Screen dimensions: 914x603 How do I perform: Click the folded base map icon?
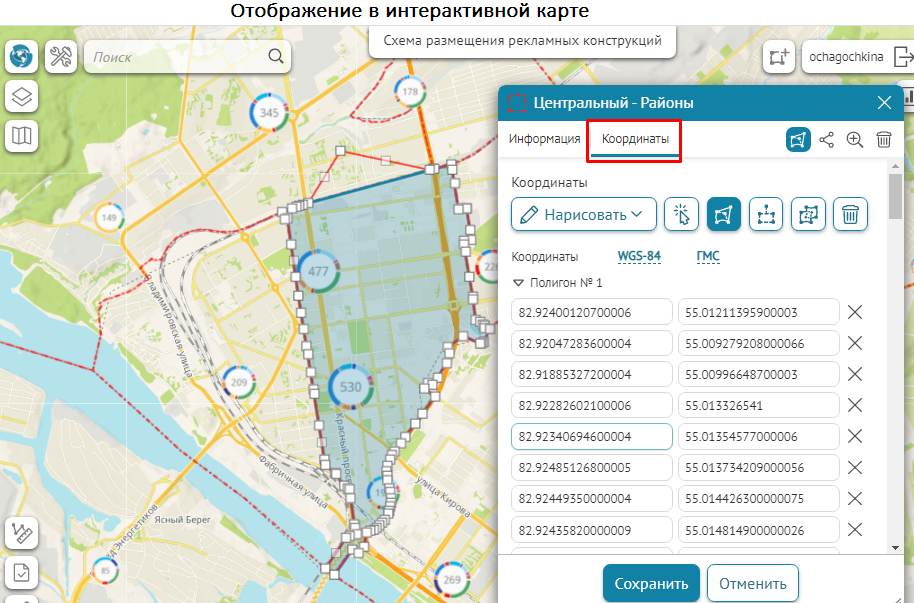point(21,135)
